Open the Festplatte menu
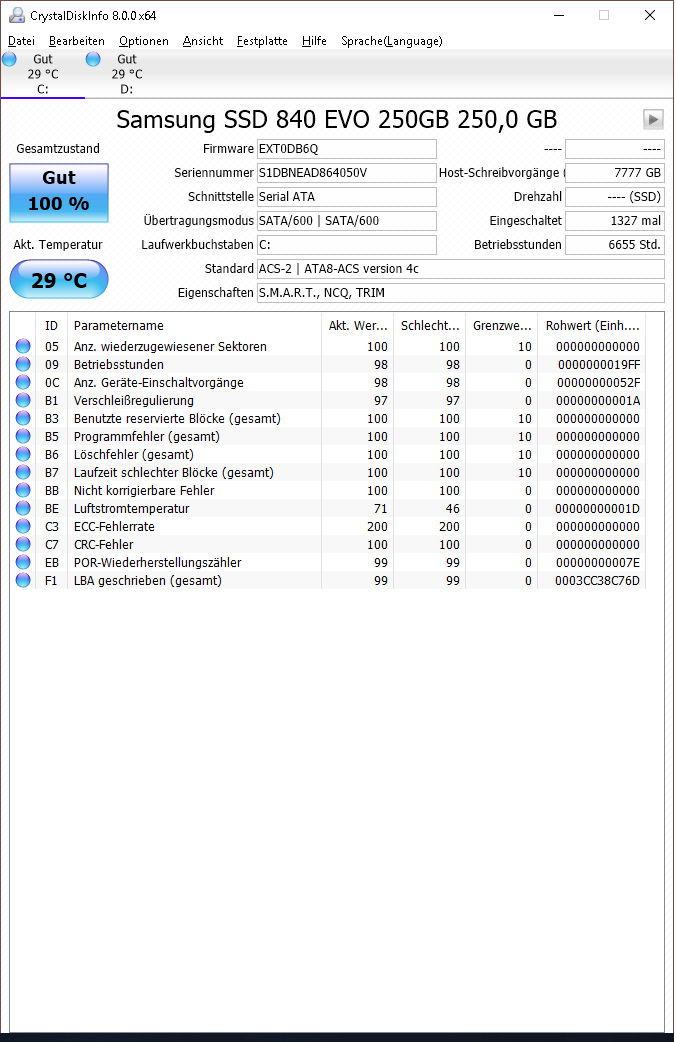676x1042 pixels. click(262, 41)
